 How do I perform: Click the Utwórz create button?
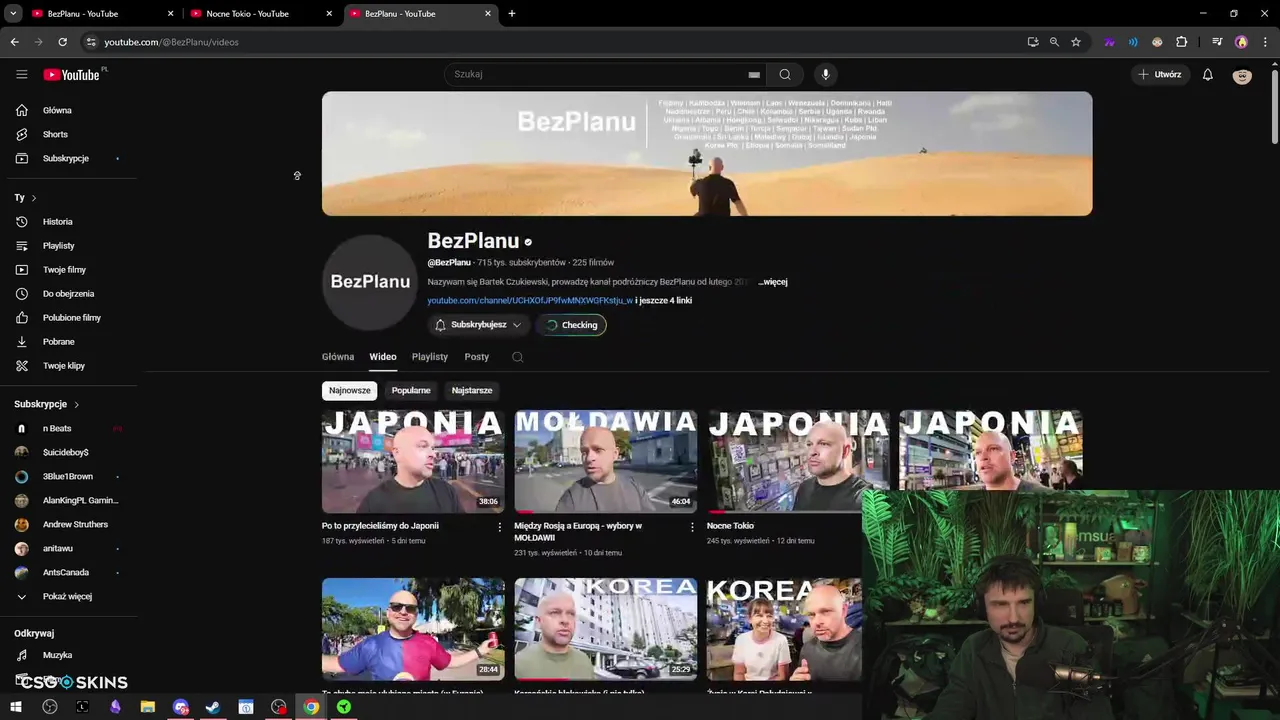[x=1159, y=74]
